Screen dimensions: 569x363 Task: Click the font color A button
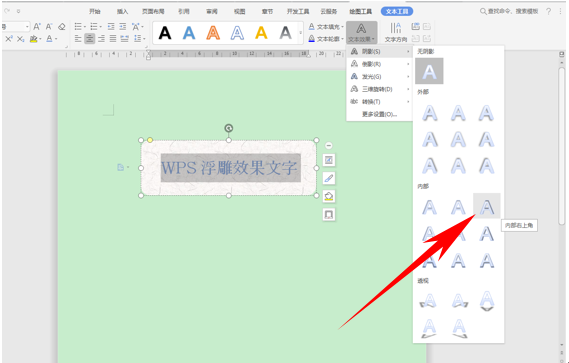[x=50, y=38]
